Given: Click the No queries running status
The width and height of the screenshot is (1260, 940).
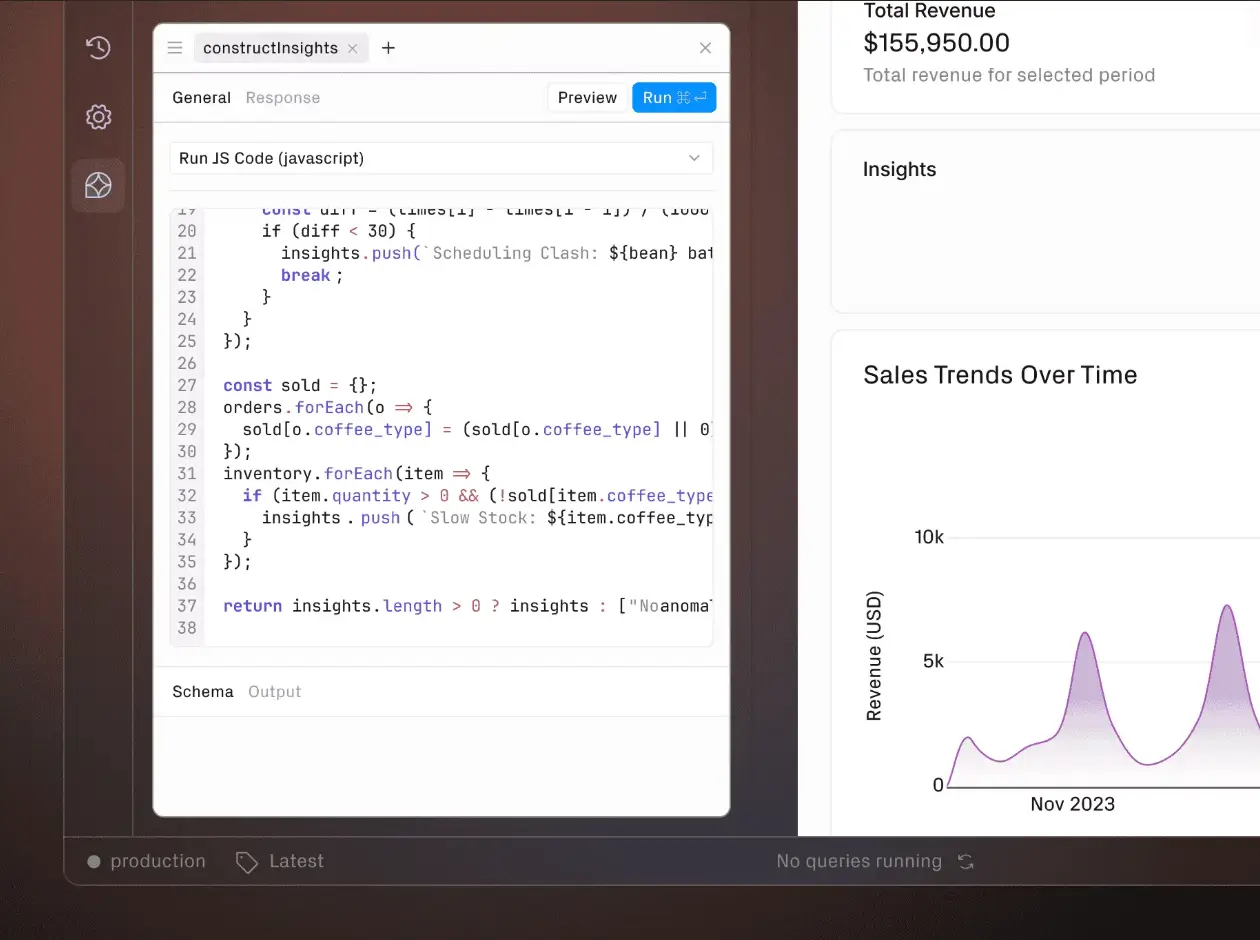Looking at the screenshot, I should [x=859, y=861].
